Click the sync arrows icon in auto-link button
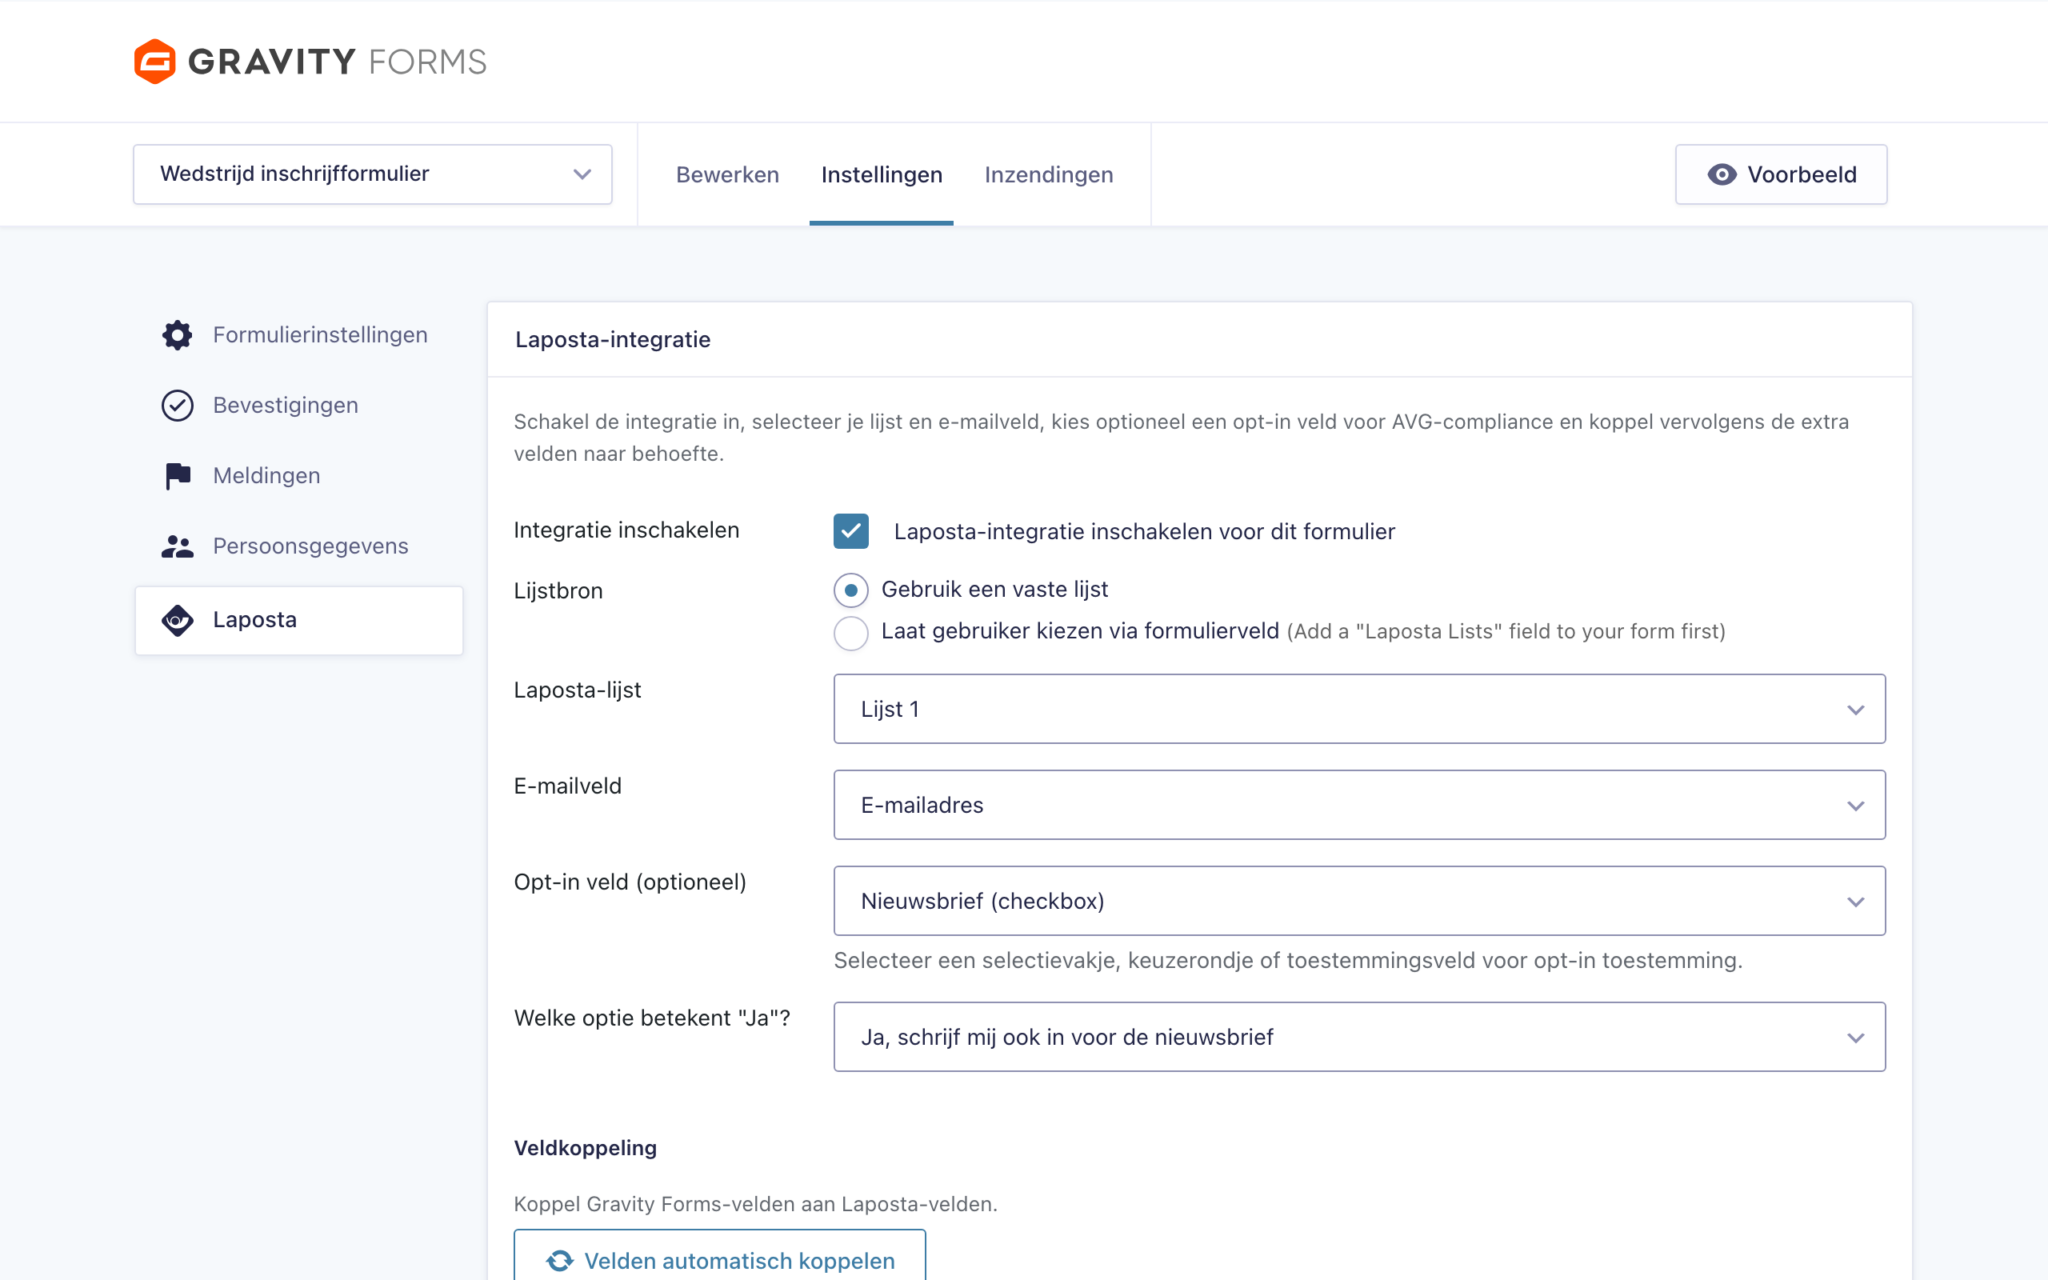The image size is (2048, 1280). point(560,1260)
